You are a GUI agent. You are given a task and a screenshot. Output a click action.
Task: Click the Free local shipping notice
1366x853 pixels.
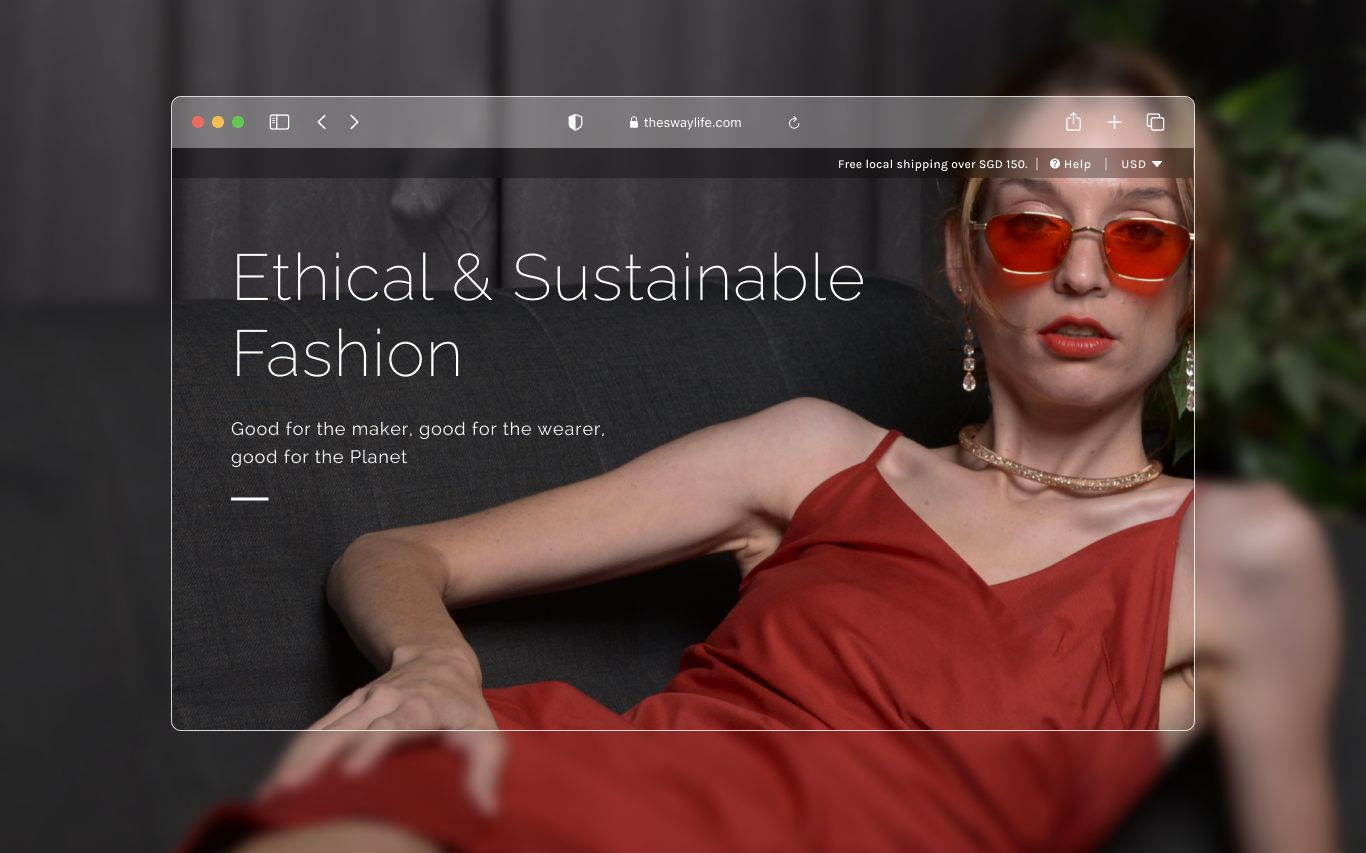pos(932,164)
